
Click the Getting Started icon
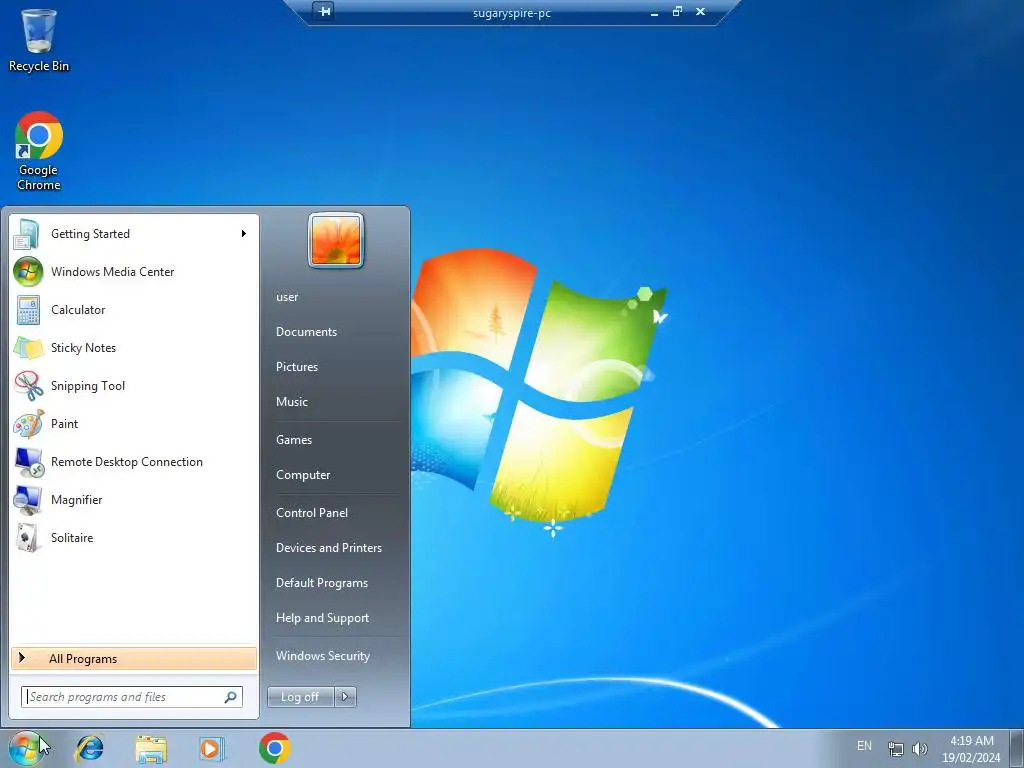(x=27, y=234)
